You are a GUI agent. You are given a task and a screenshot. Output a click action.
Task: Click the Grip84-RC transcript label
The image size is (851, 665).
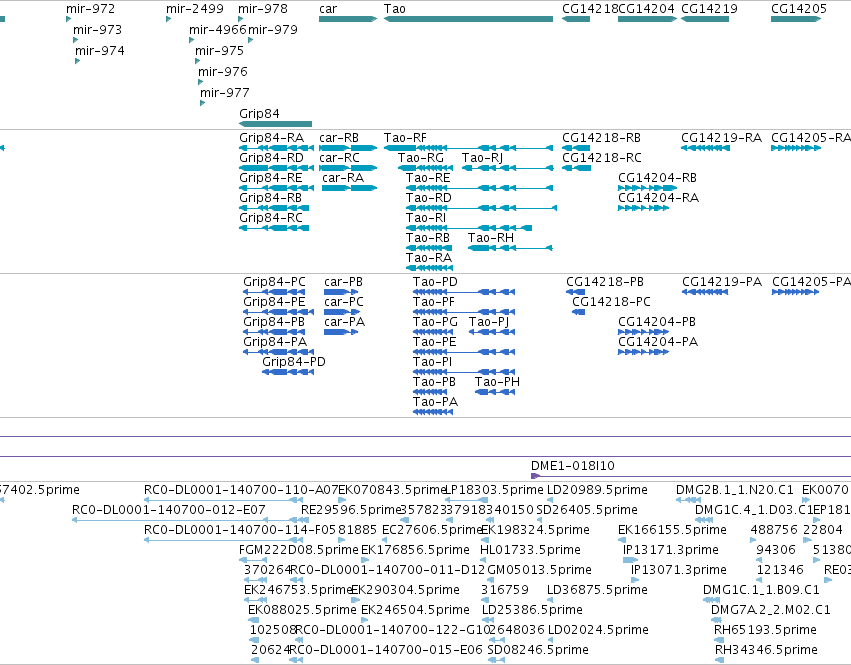[271, 218]
